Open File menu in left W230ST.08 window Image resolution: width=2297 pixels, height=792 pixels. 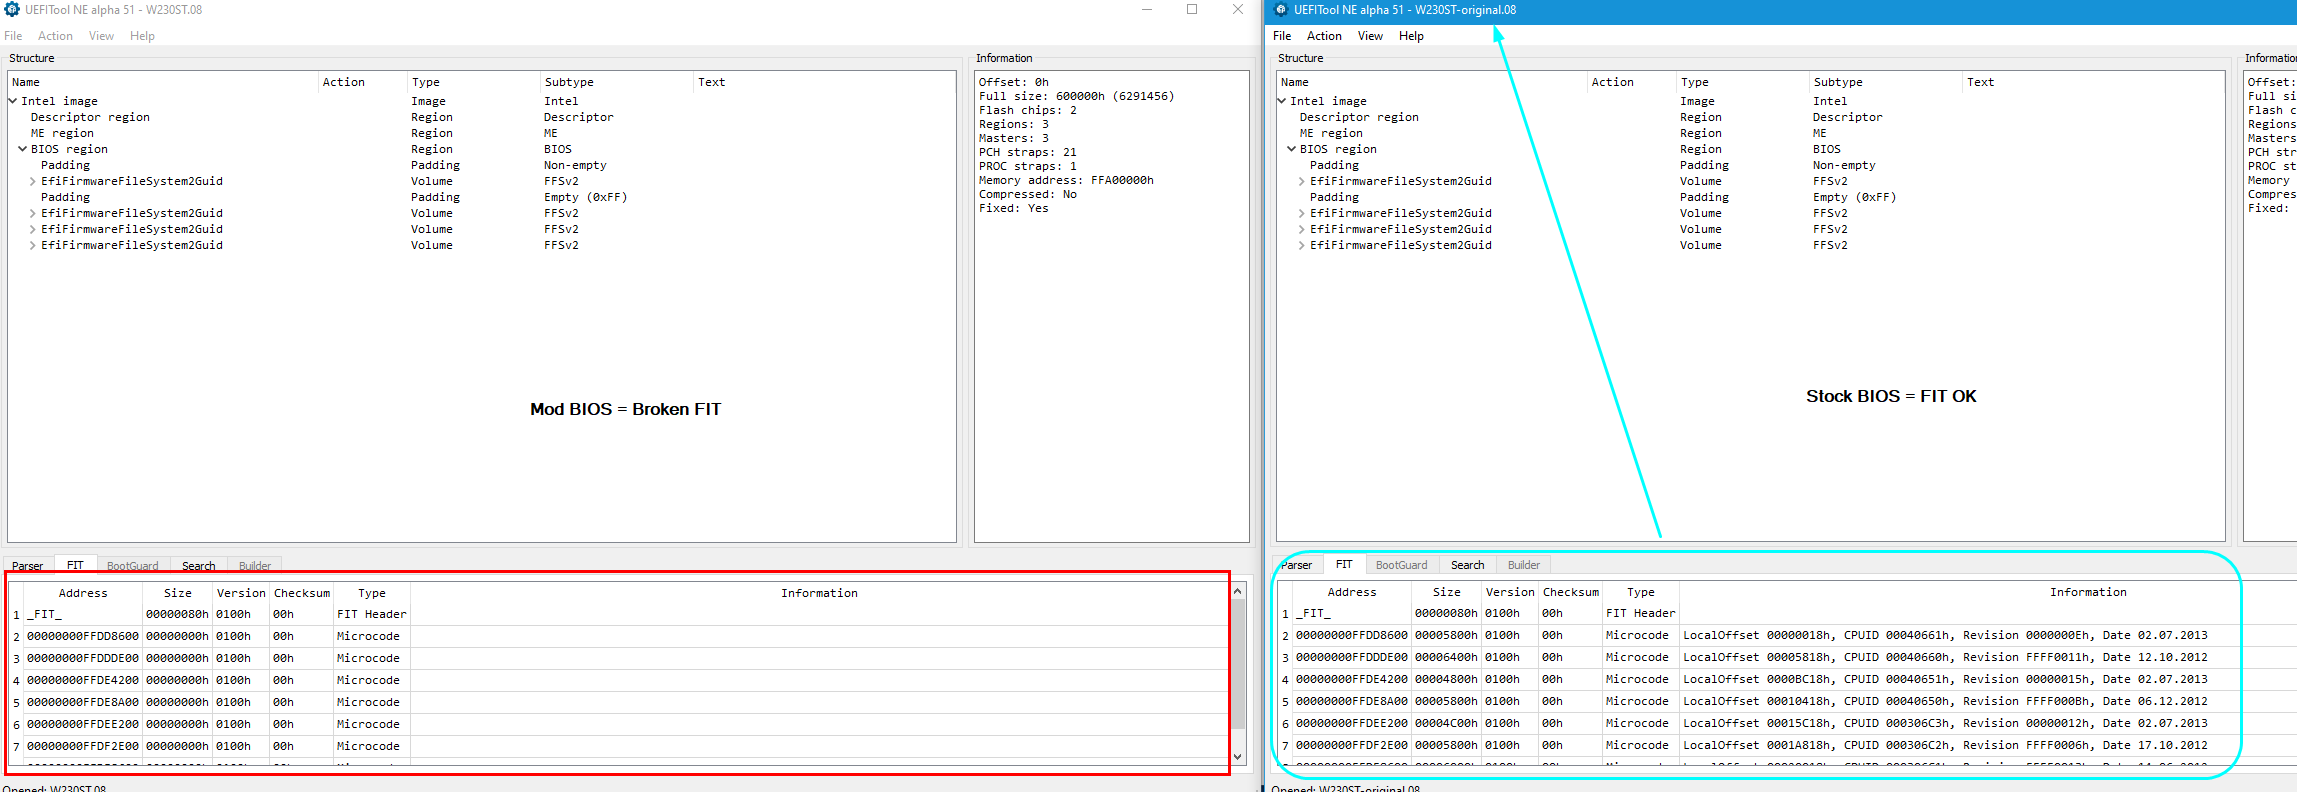point(13,36)
